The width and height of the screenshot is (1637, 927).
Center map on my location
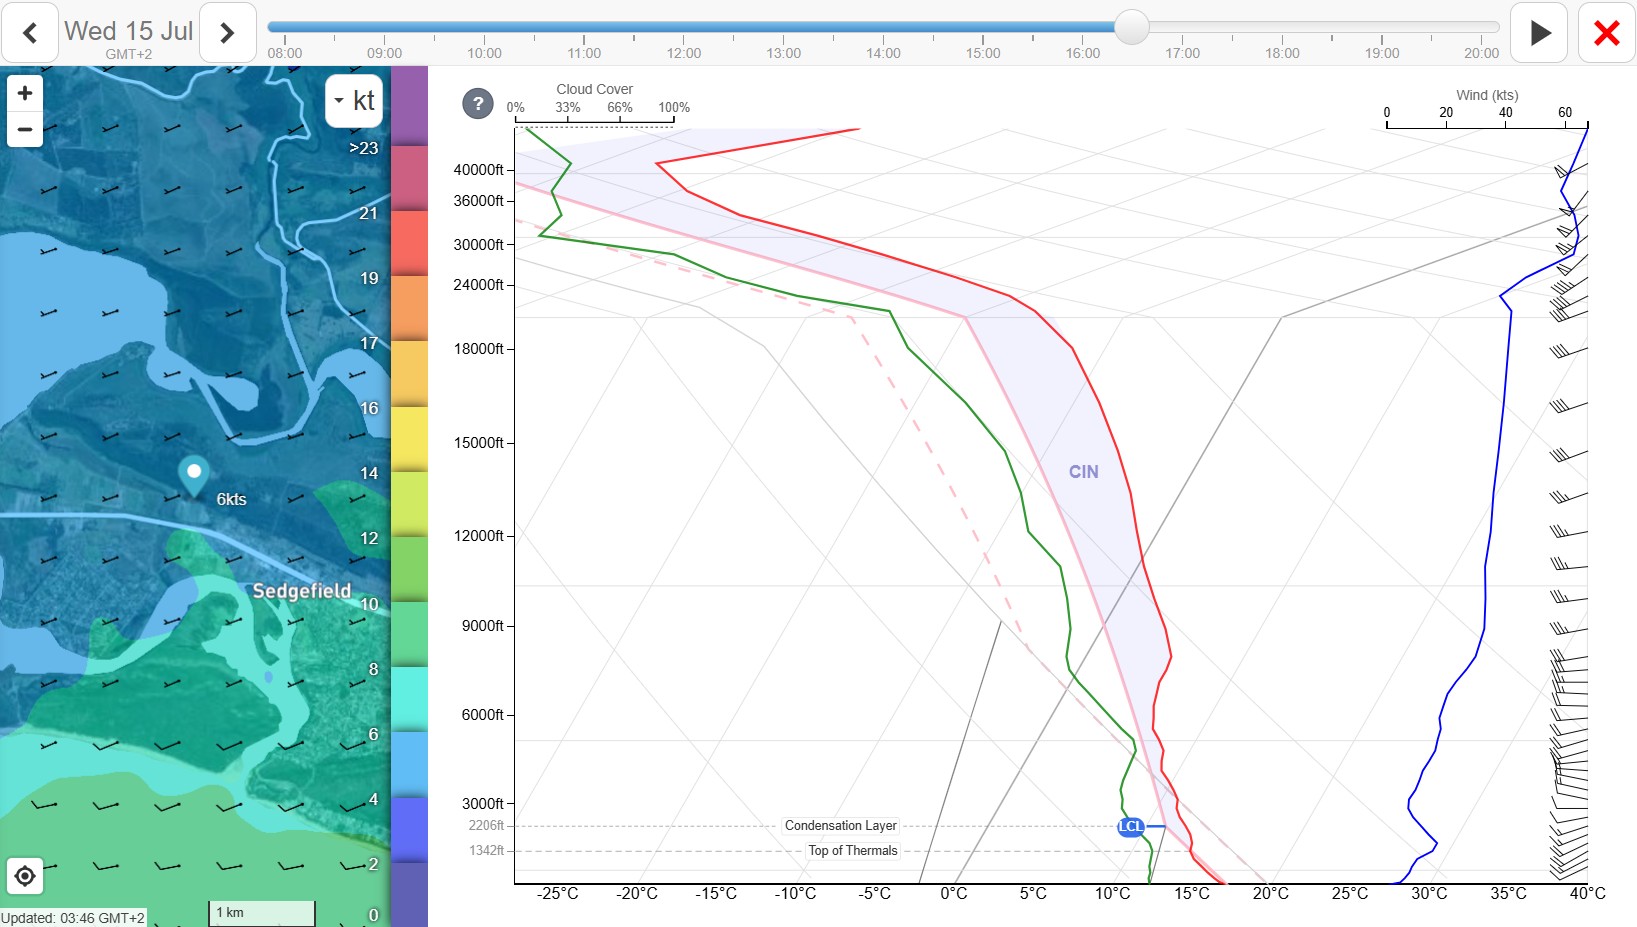click(25, 877)
